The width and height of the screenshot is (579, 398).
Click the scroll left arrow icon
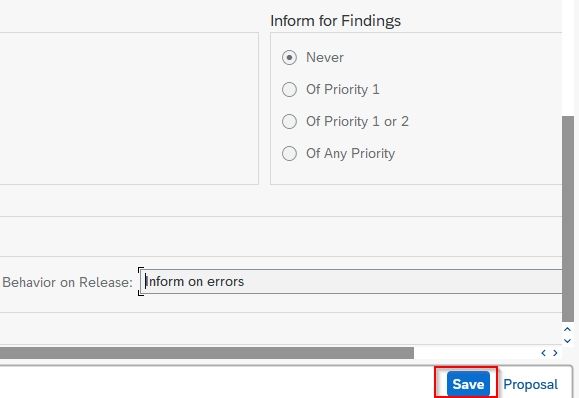pyautogui.click(x=543, y=353)
